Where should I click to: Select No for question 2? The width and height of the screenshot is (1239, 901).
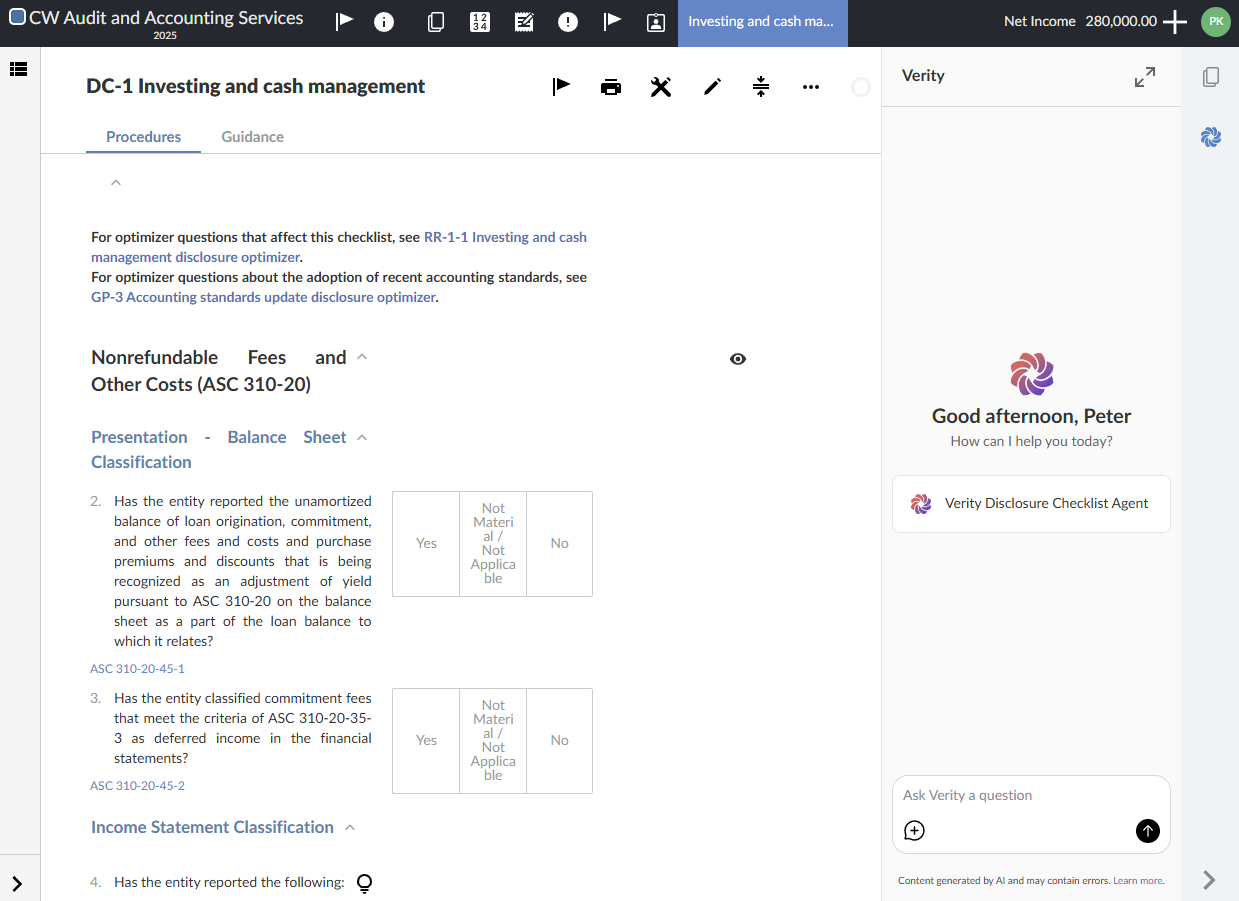click(x=560, y=544)
